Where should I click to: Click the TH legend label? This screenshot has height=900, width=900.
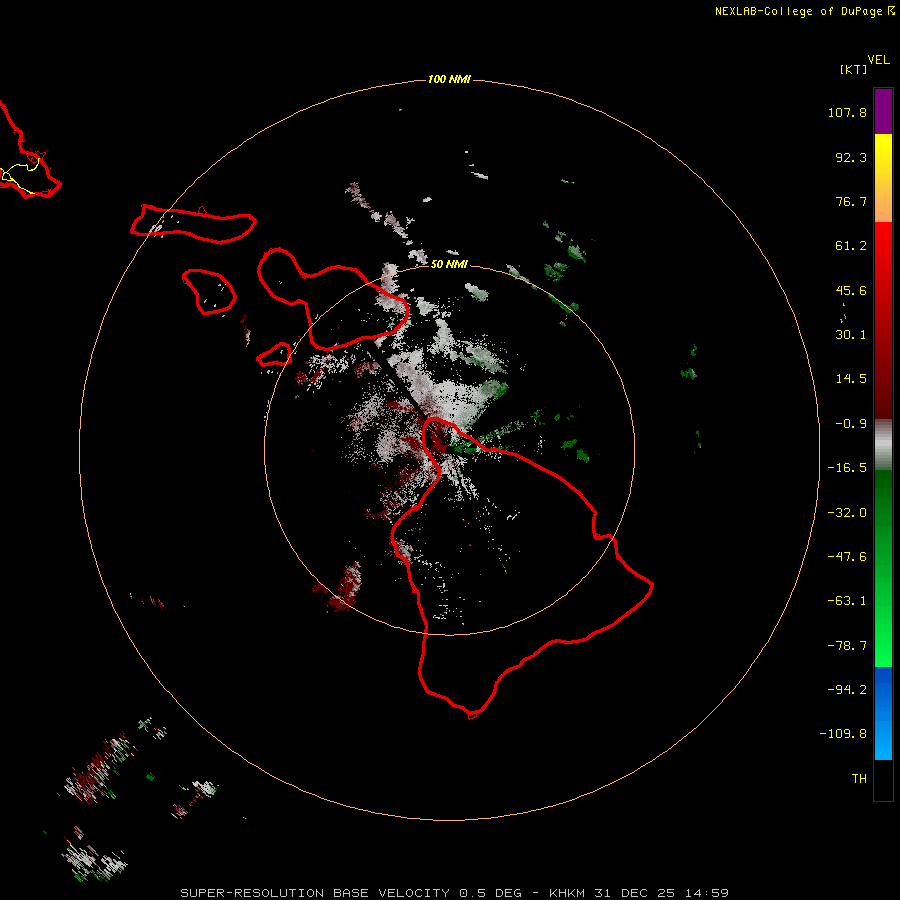point(859,779)
